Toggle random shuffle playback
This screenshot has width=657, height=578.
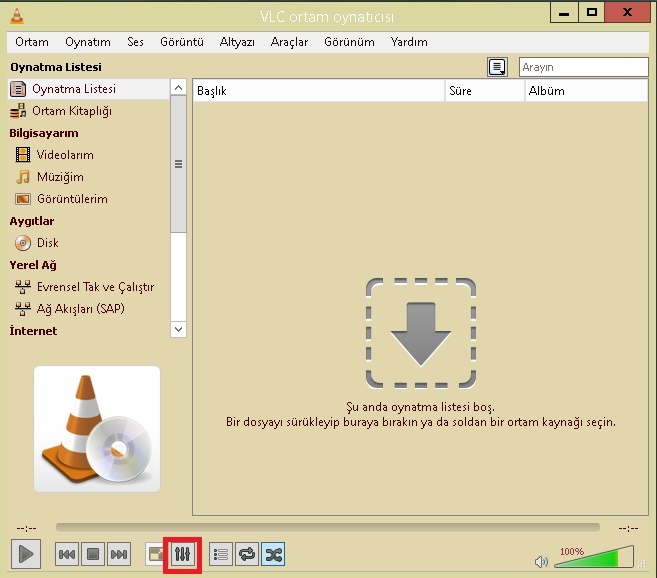pyautogui.click(x=273, y=554)
